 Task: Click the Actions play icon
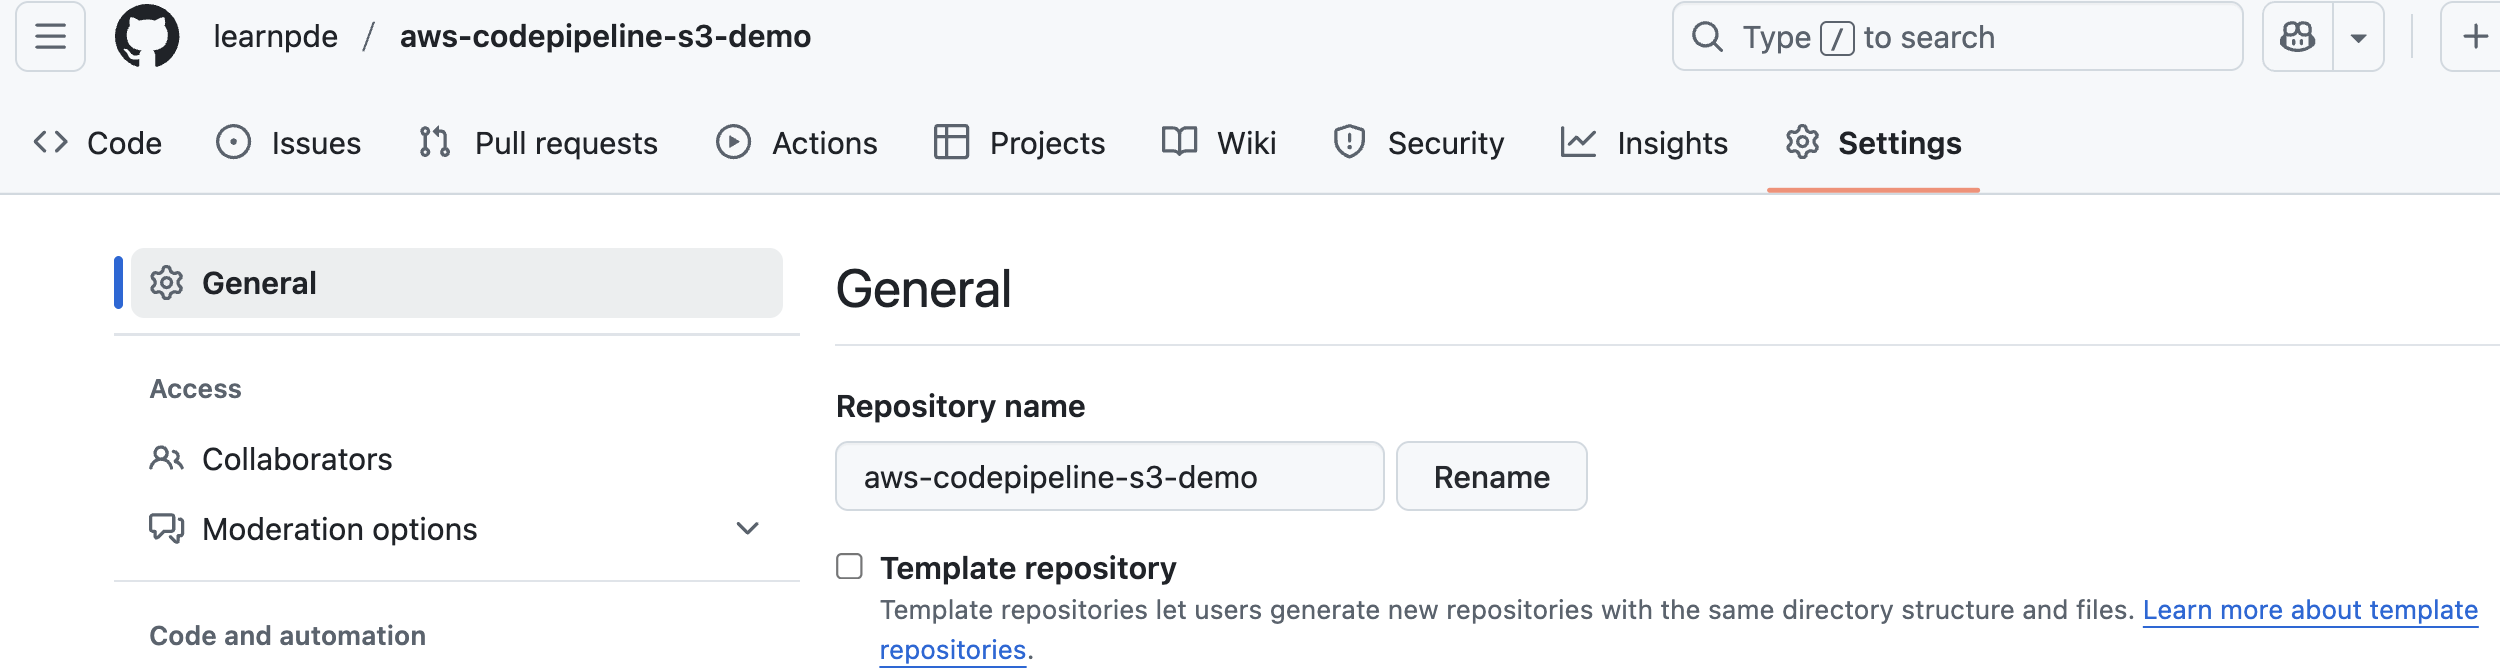point(733,142)
